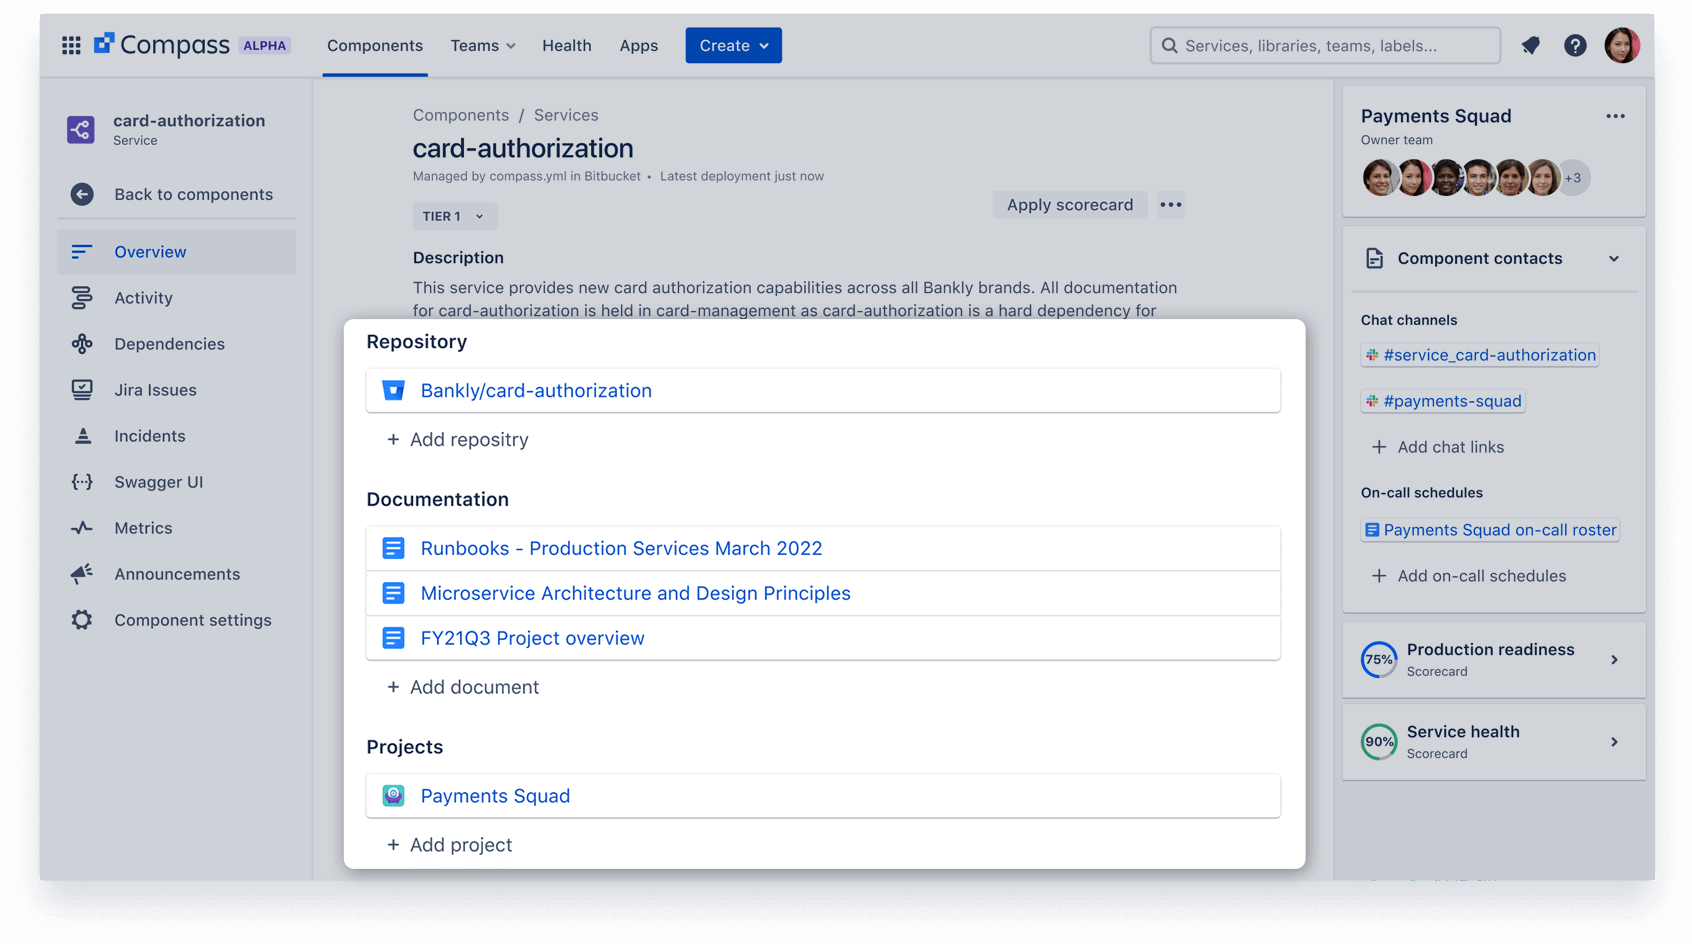This screenshot has width=1692, height=944.
Task: Click the Jira Issues sidebar icon
Action: click(82, 390)
